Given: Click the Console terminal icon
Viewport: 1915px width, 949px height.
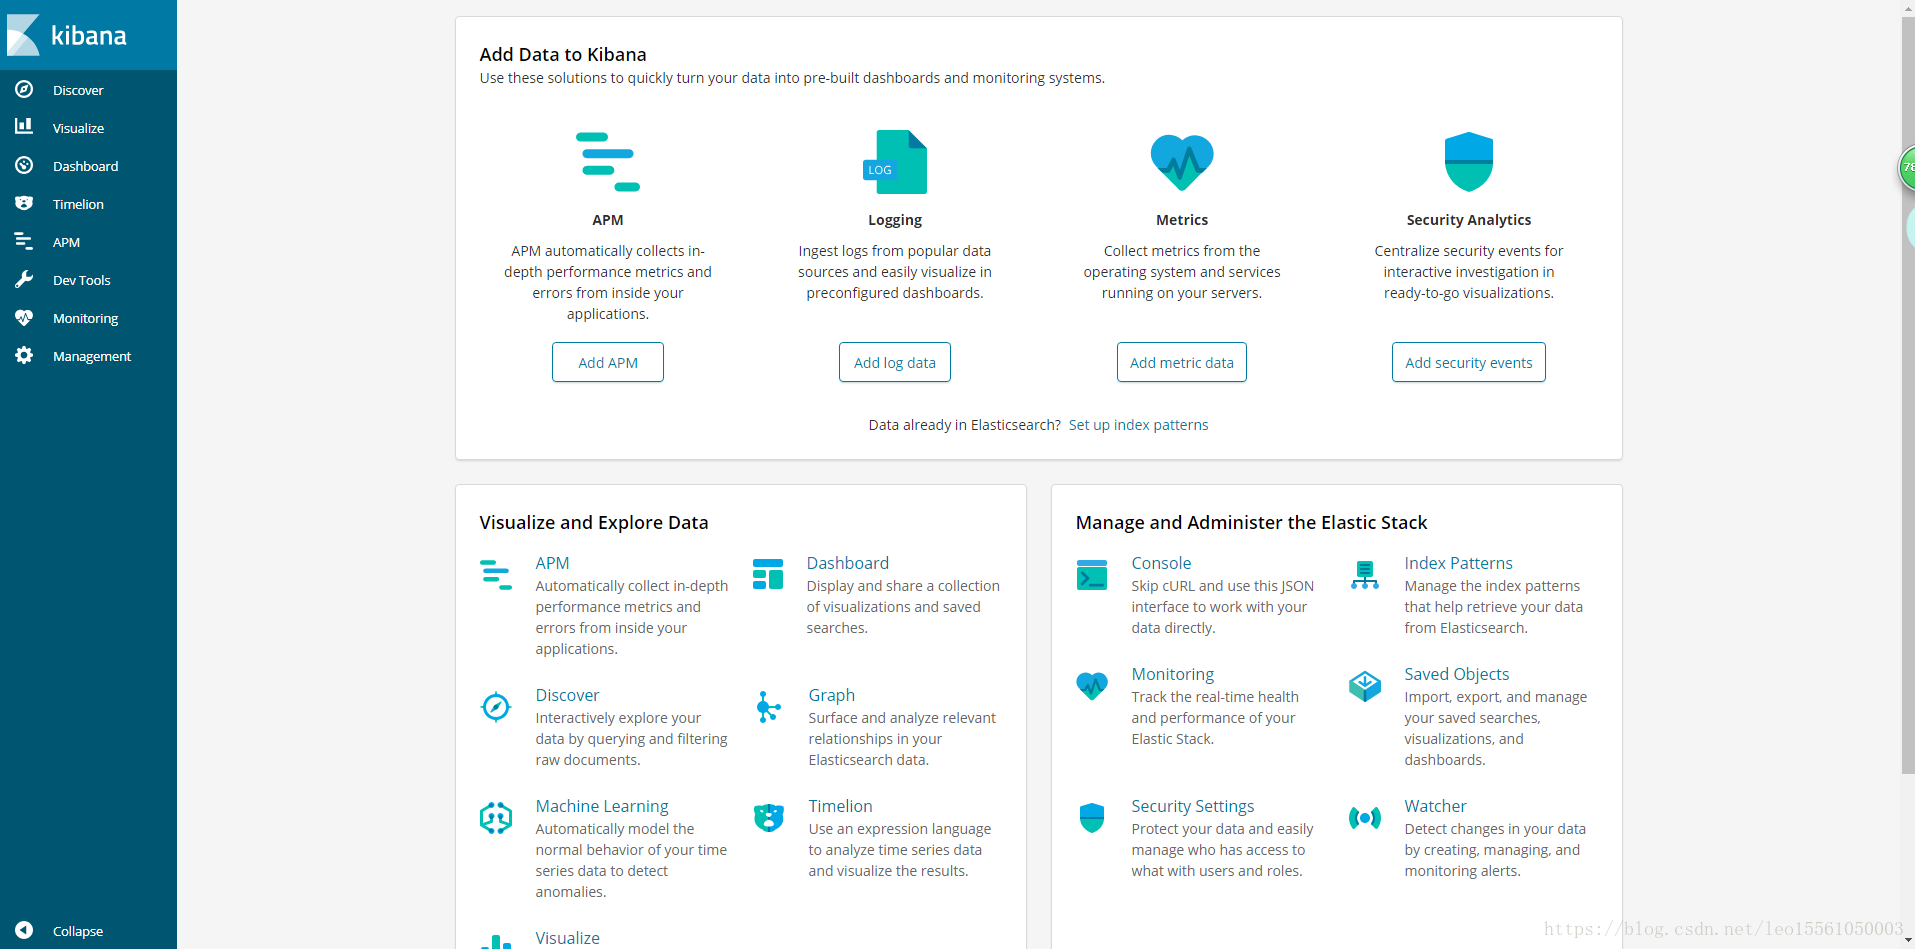Looking at the screenshot, I should 1092,575.
